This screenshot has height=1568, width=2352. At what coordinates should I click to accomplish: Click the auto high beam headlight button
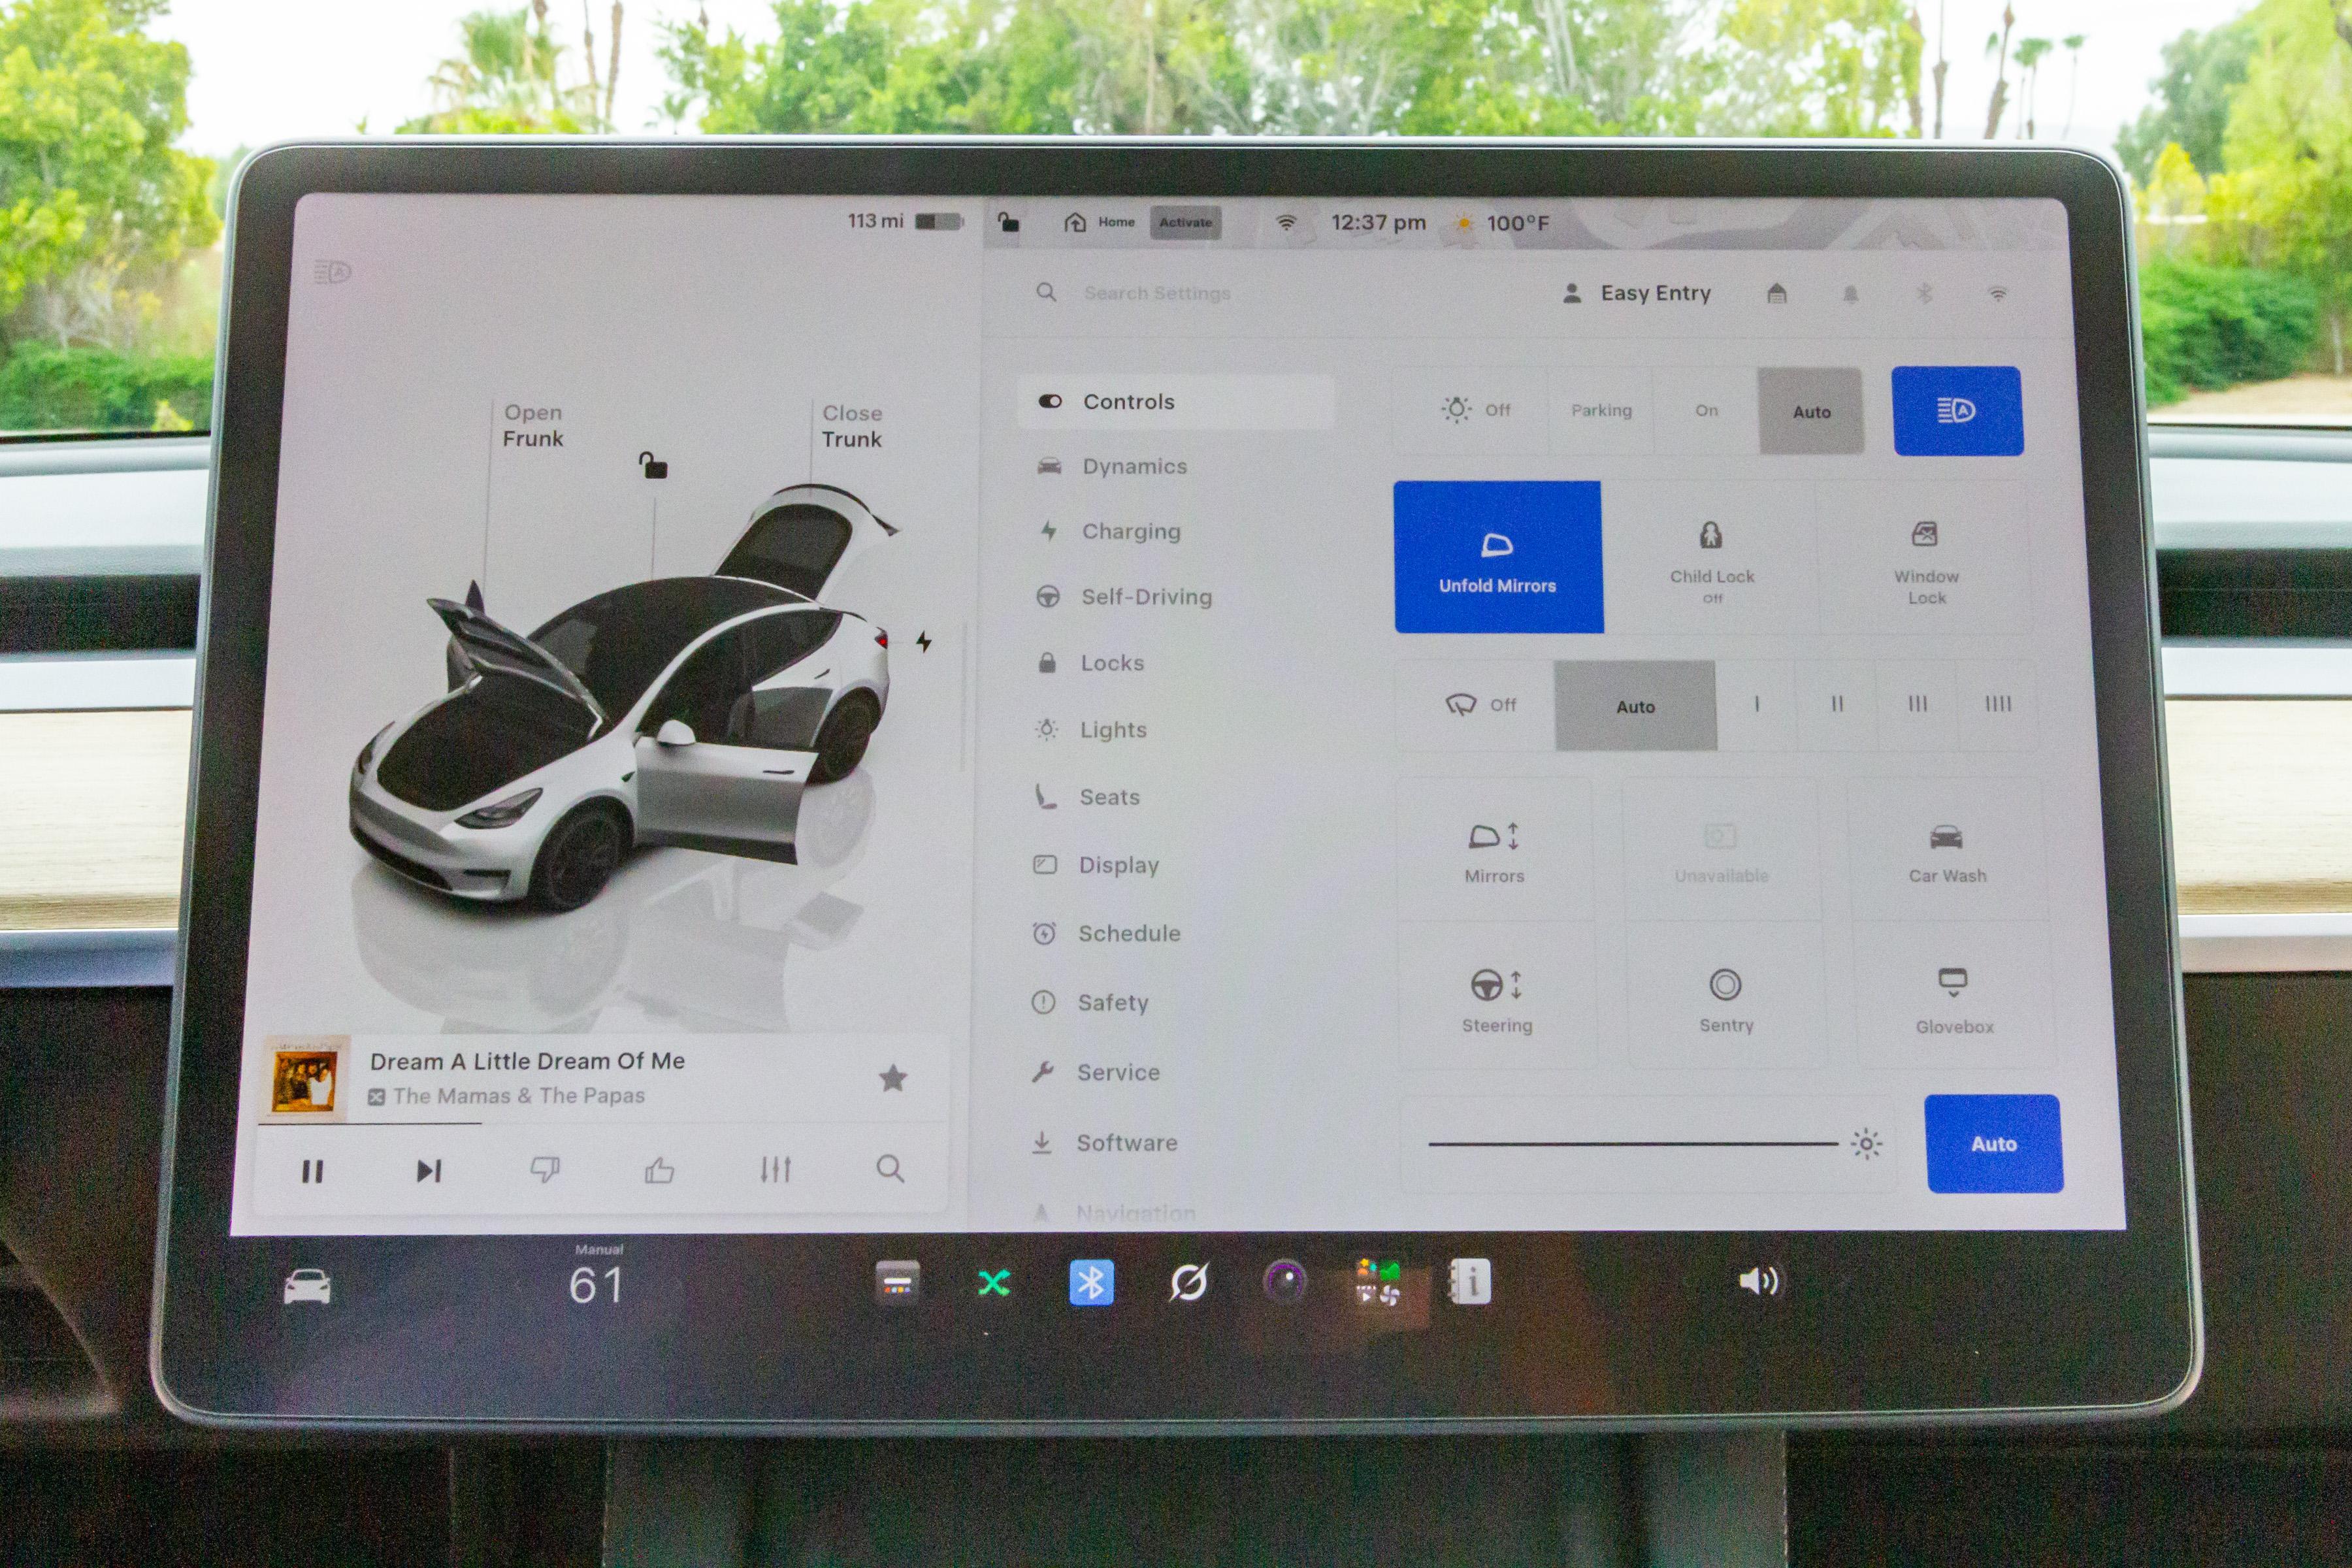click(x=1957, y=411)
